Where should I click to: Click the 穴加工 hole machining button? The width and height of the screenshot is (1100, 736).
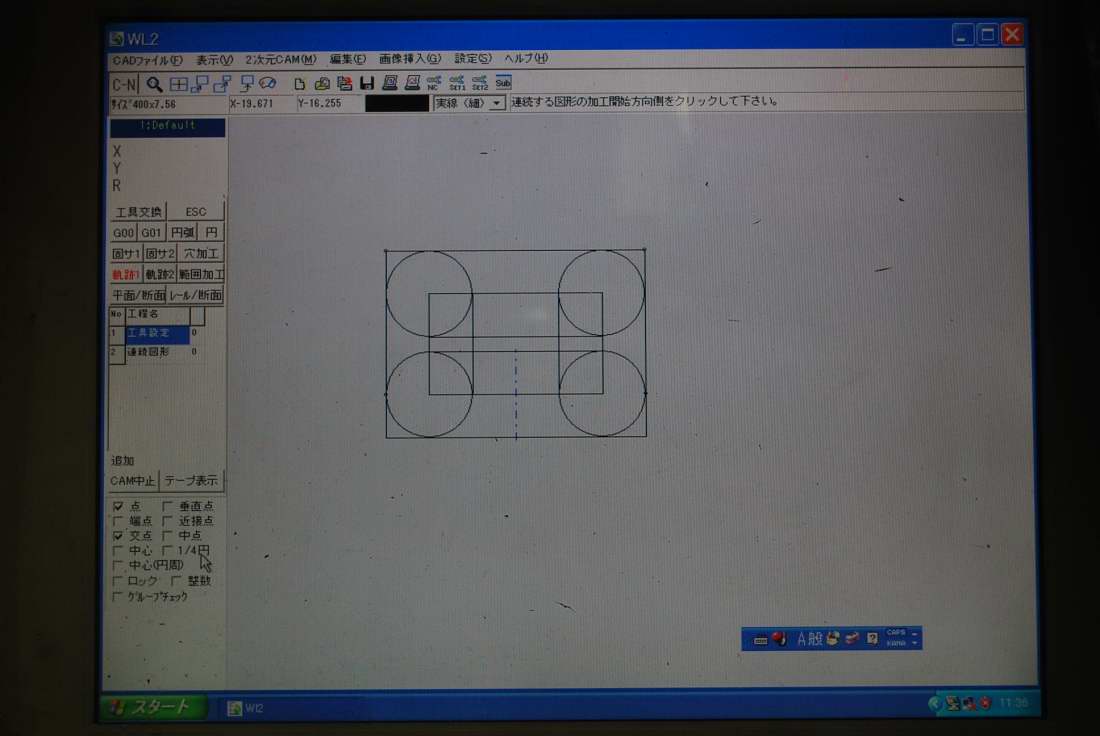pyautogui.click(x=201, y=253)
